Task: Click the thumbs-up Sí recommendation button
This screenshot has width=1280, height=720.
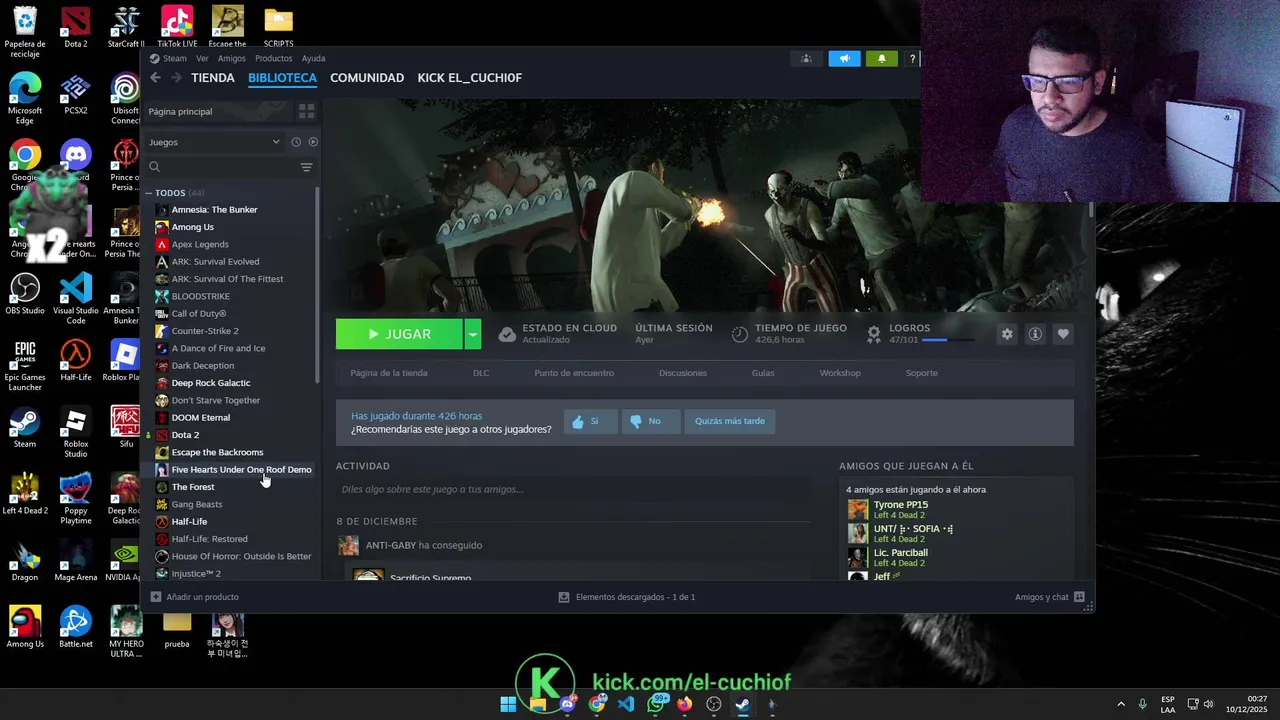Action: tap(589, 421)
